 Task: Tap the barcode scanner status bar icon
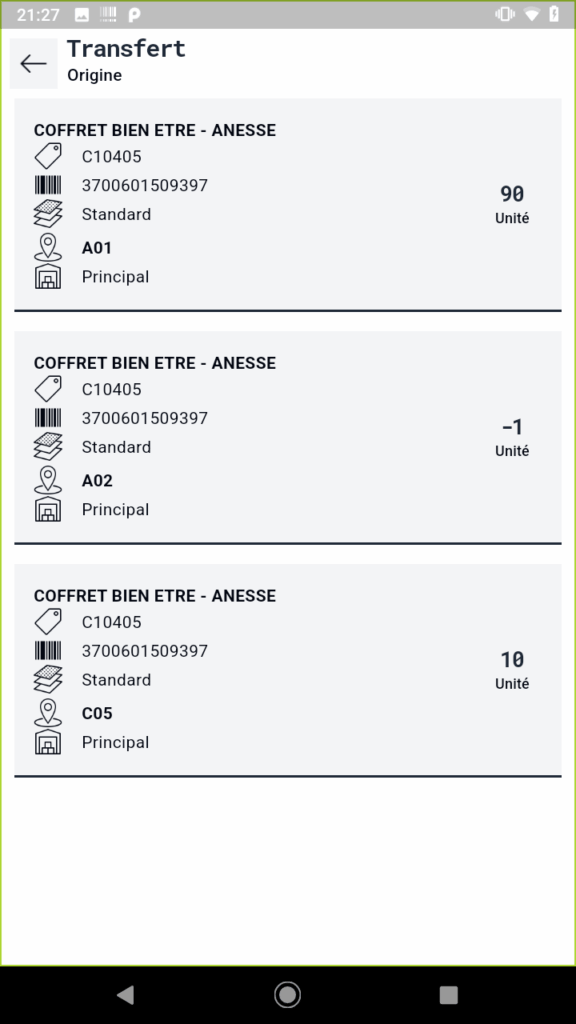click(108, 14)
